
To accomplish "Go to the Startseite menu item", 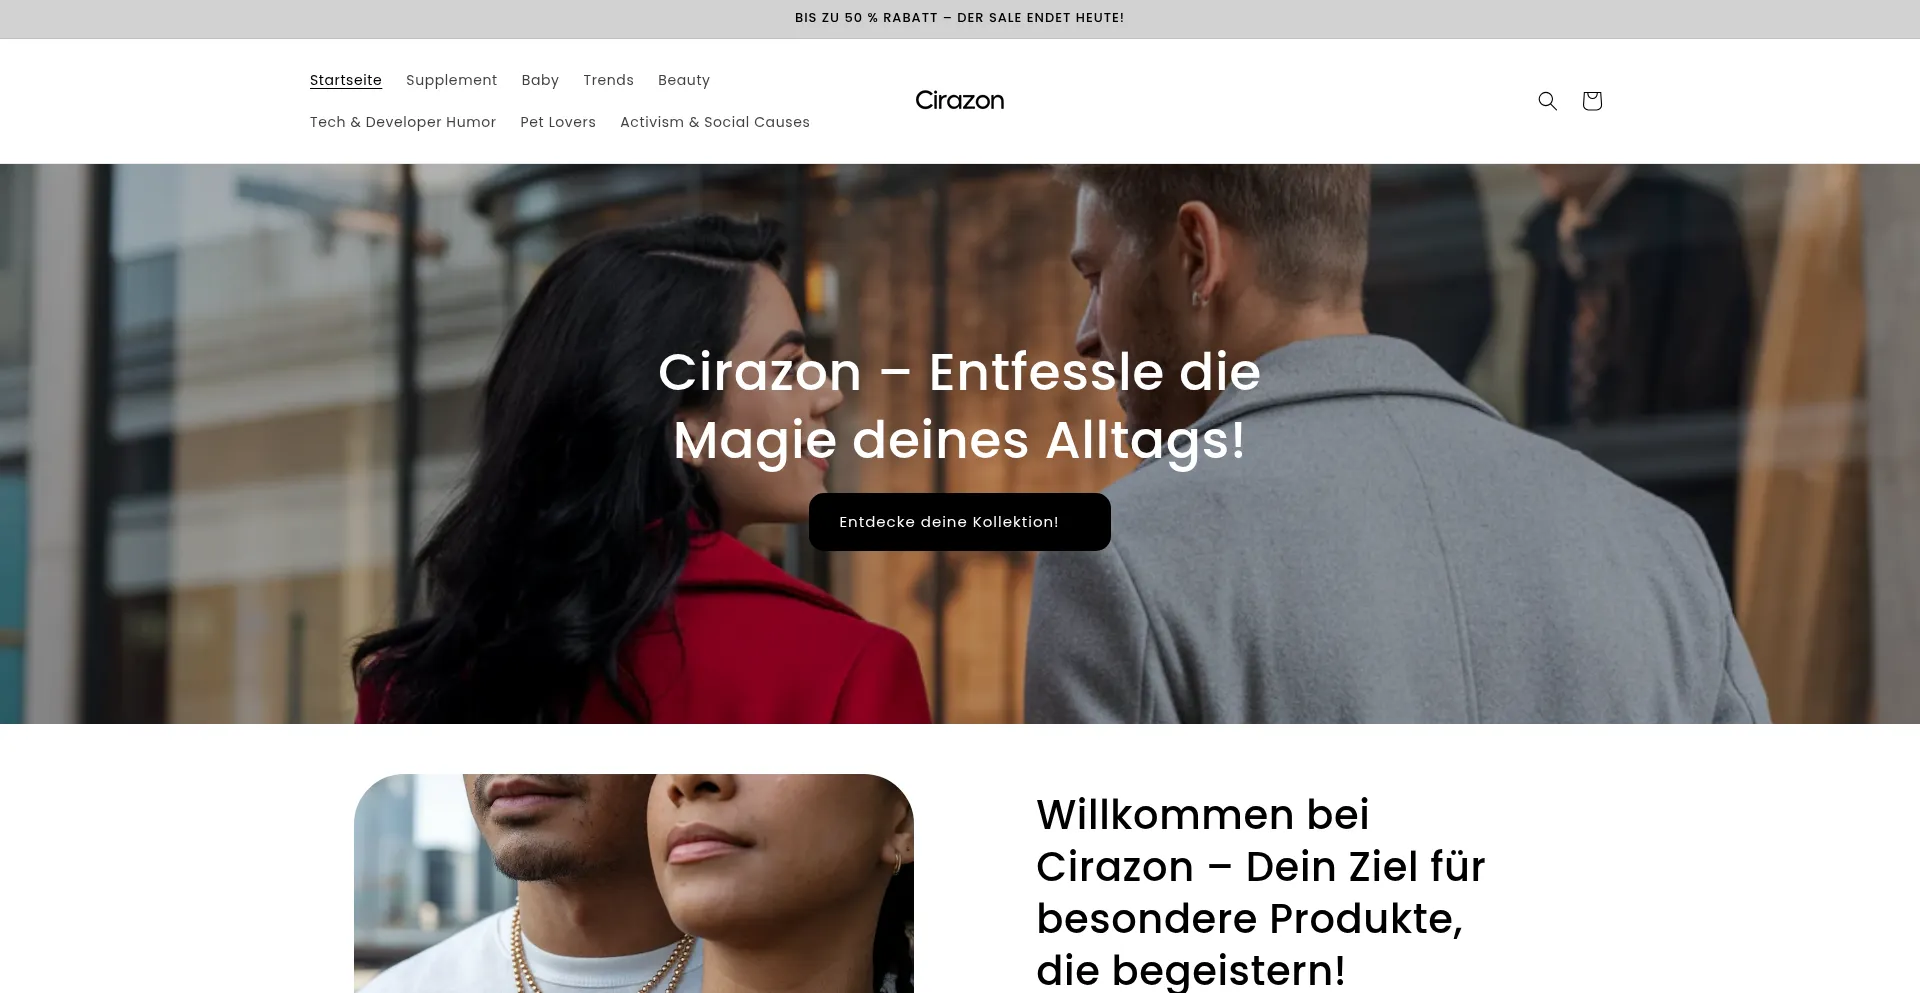I will pos(346,80).
